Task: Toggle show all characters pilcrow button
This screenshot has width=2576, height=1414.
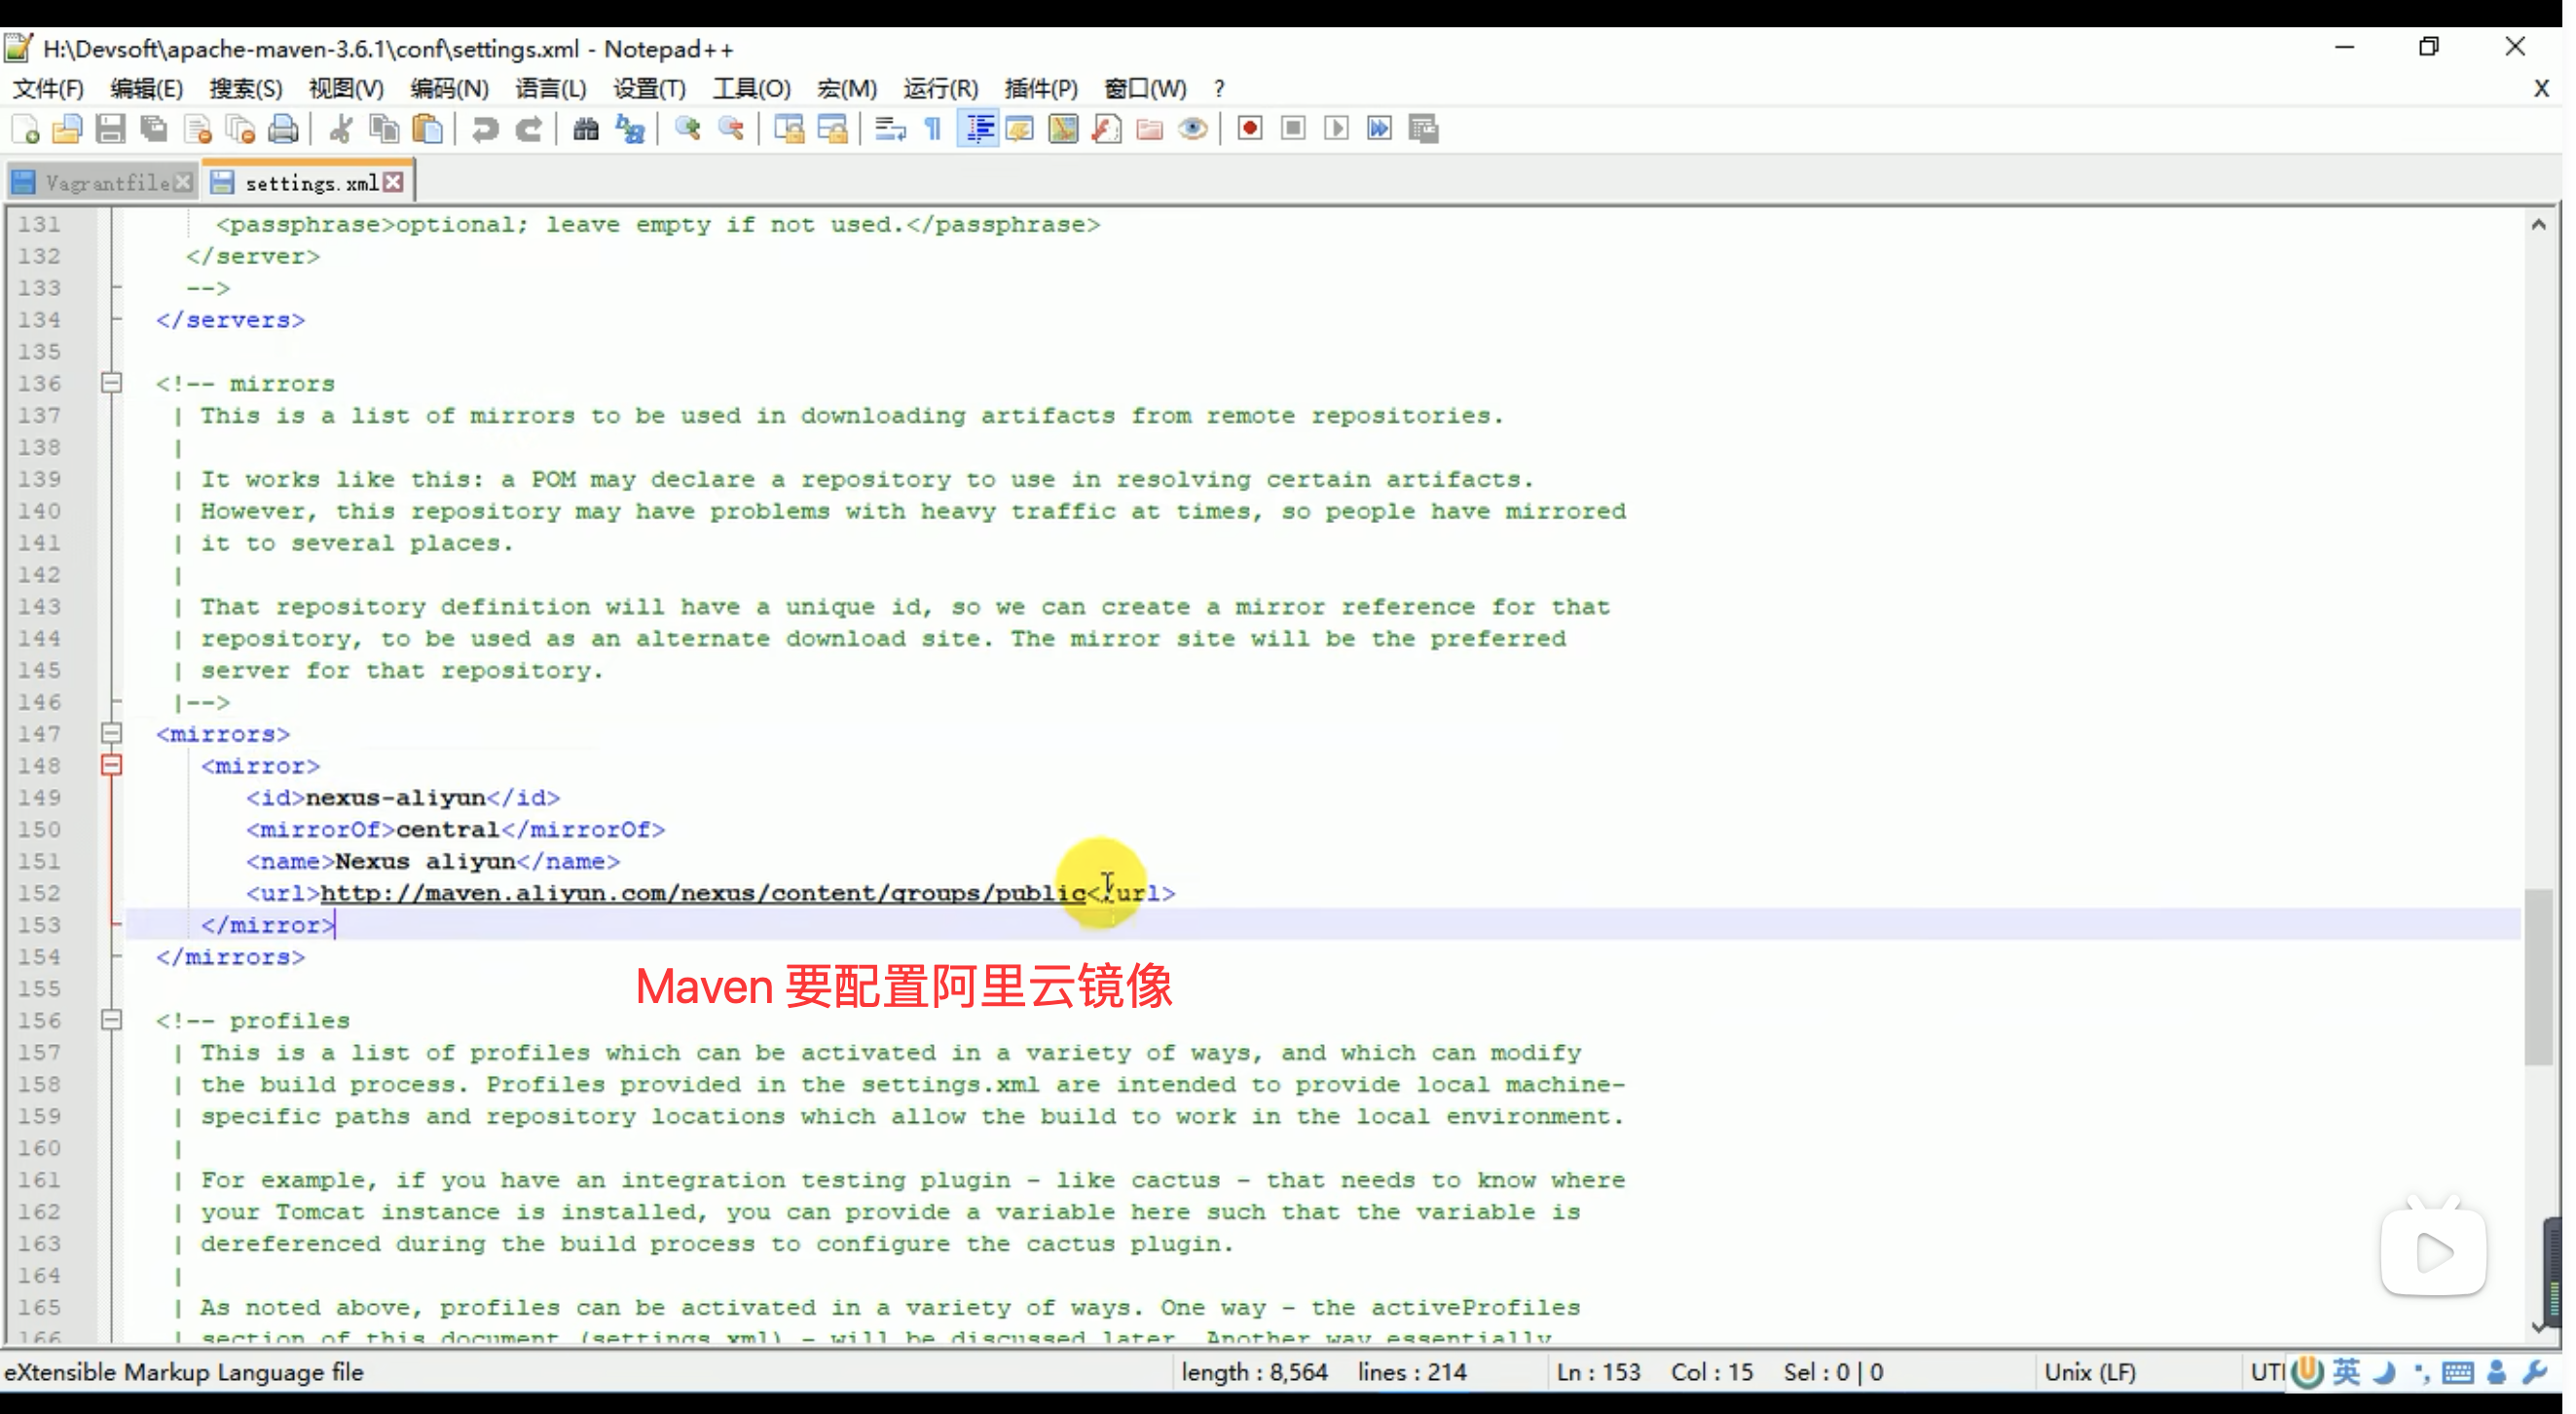Action: point(933,129)
